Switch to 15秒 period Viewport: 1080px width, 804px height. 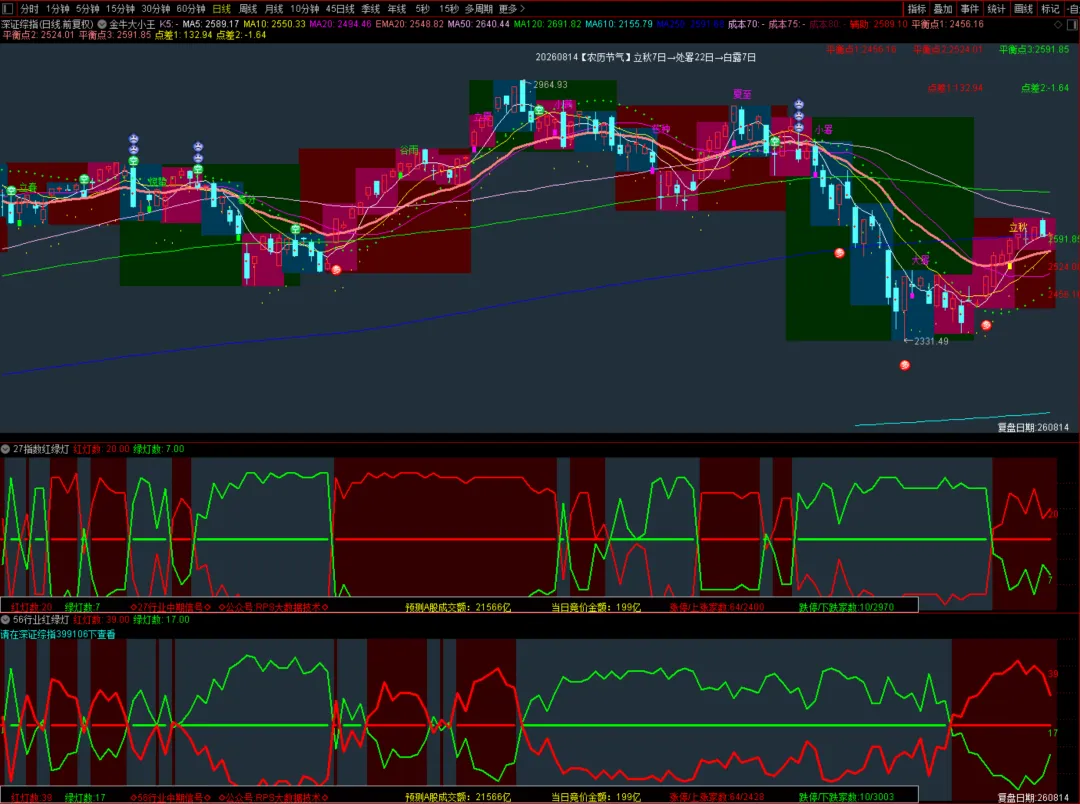448,9
